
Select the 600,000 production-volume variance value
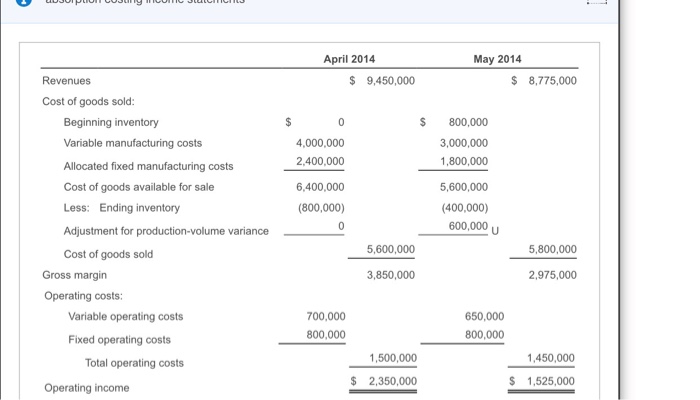tap(468, 226)
